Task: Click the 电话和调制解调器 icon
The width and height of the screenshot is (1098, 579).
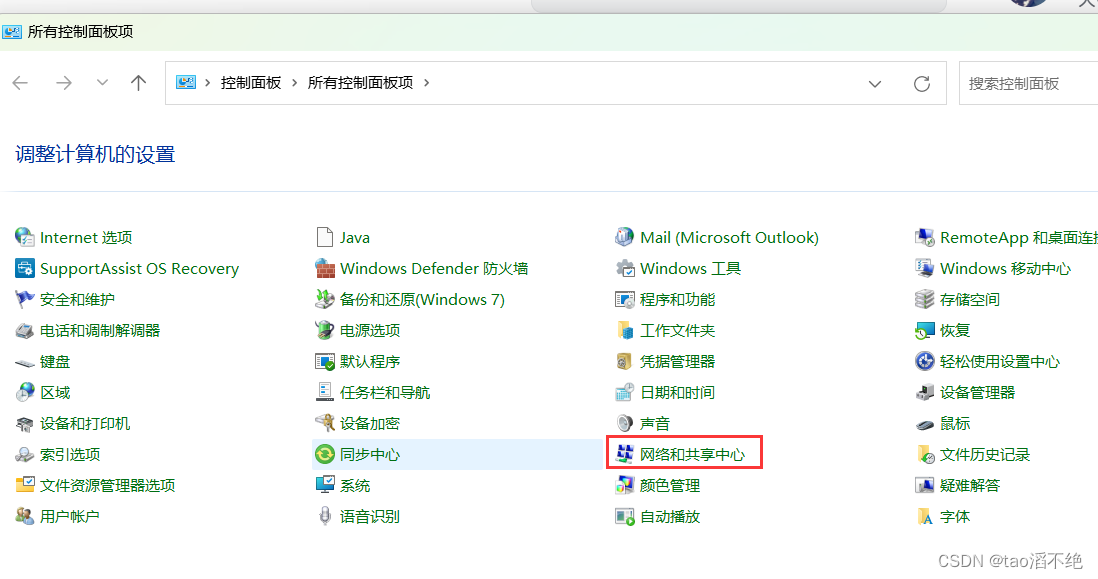Action: click(25, 330)
